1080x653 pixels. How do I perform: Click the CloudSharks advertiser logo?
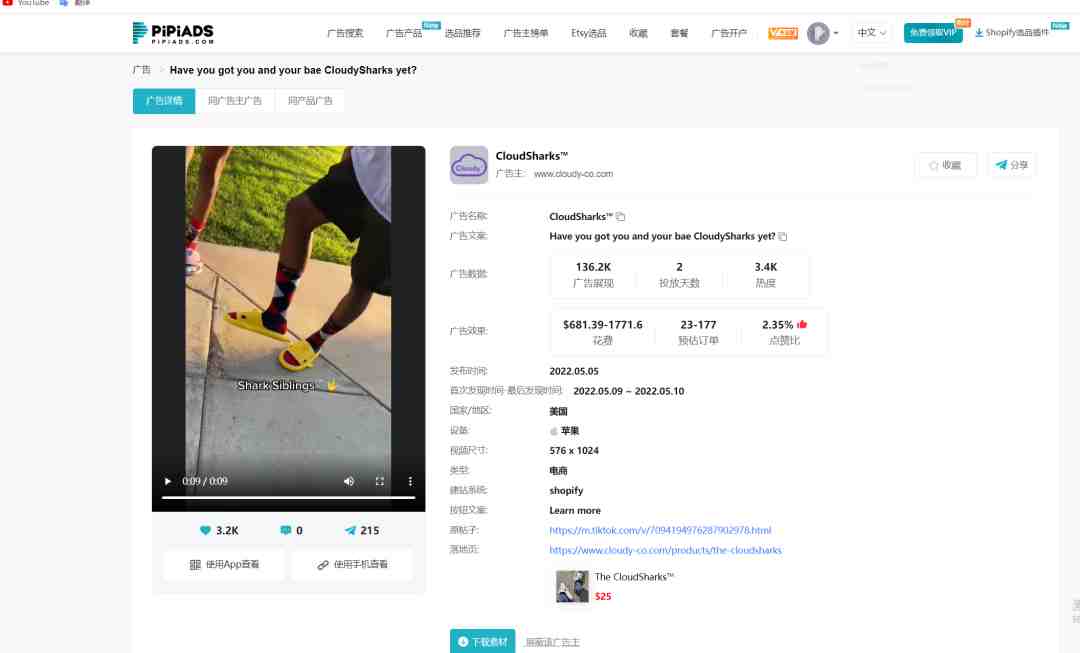[469, 165]
